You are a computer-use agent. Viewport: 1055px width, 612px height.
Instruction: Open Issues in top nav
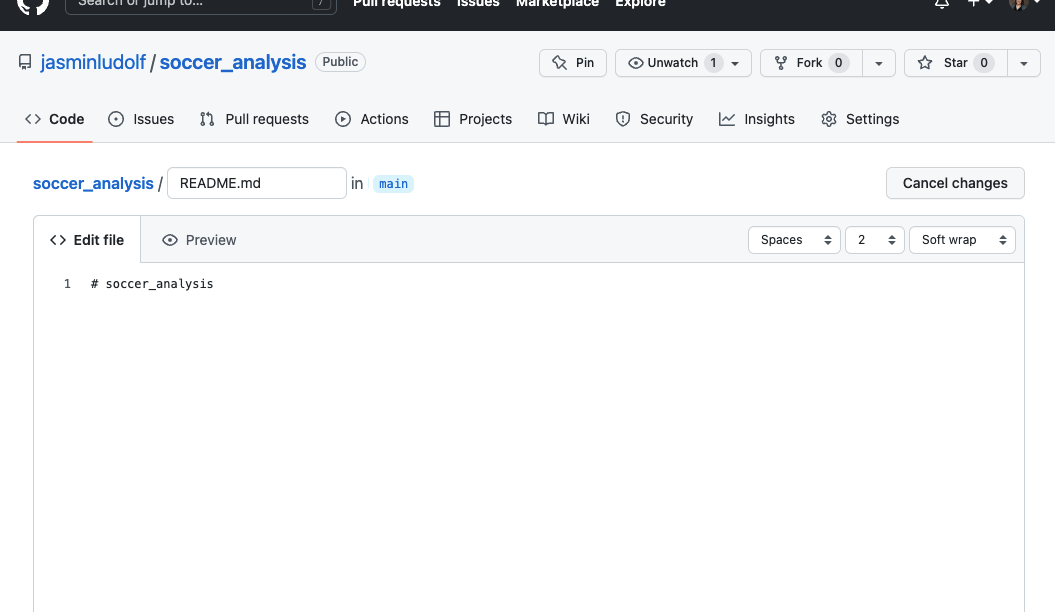pos(478,4)
